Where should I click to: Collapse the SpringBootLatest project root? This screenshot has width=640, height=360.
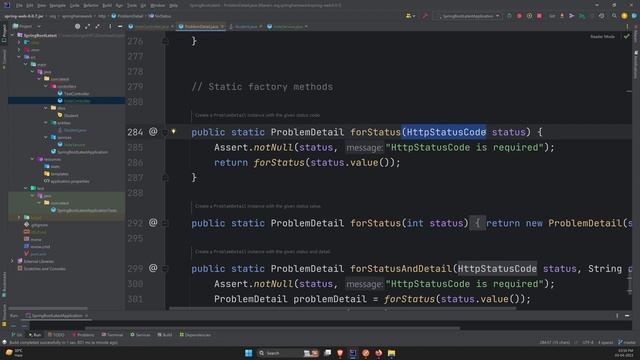click(x=12, y=36)
